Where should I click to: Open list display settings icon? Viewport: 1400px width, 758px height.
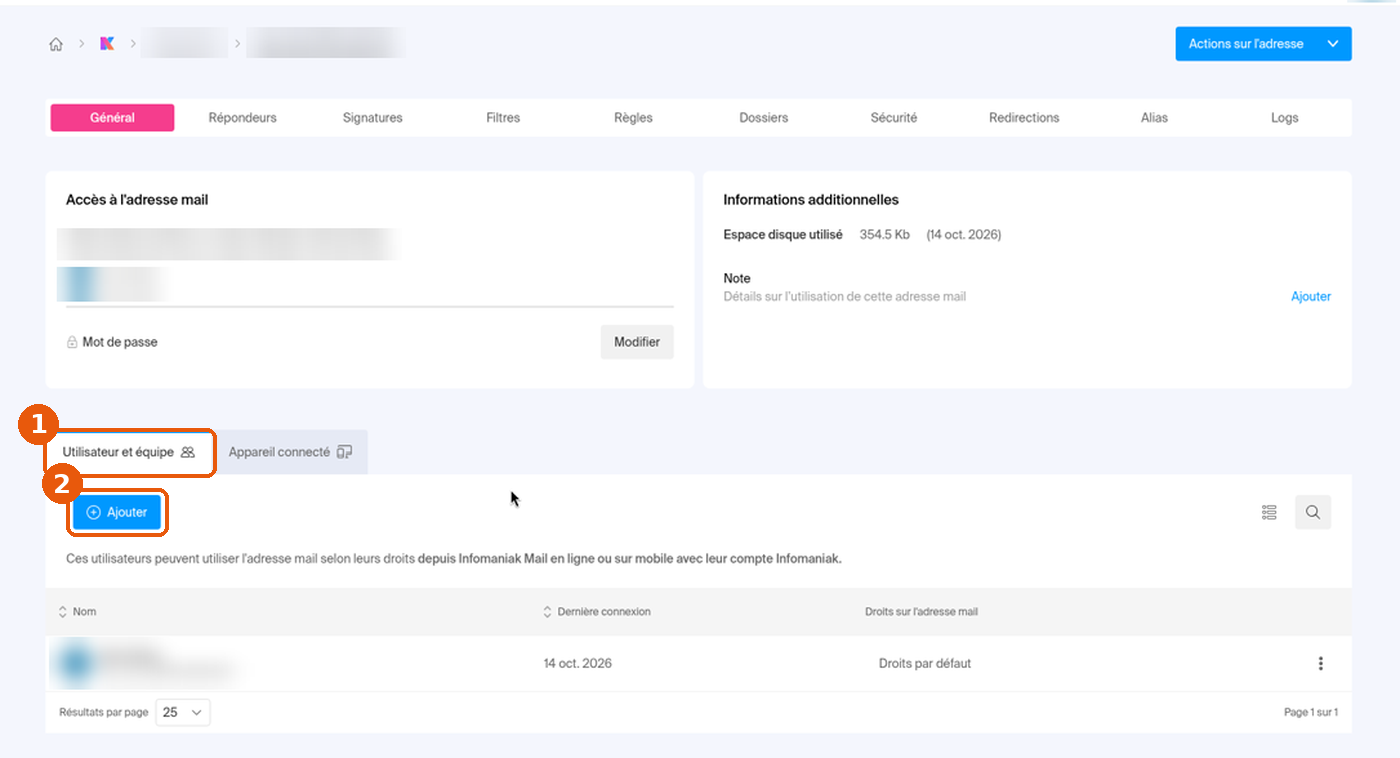click(x=1269, y=512)
